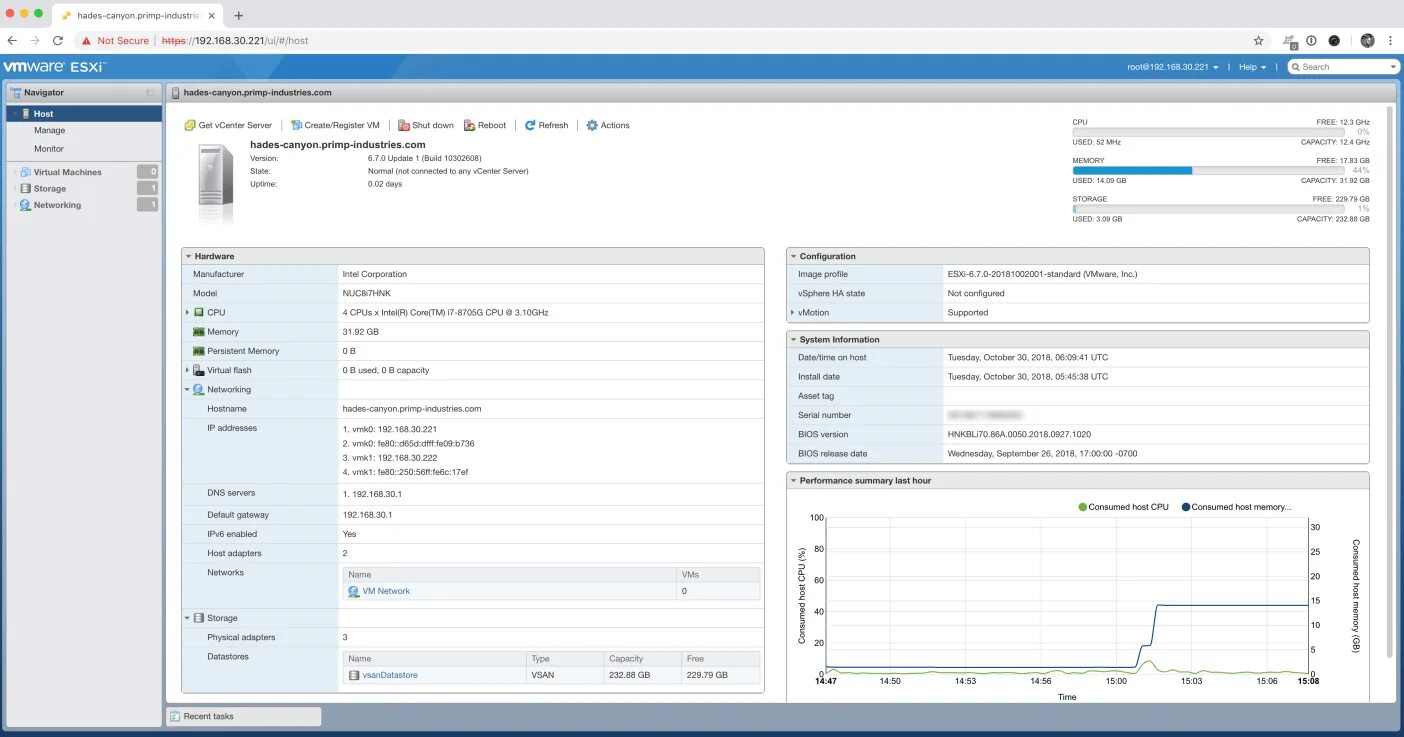Expand the vMotion row
This screenshot has width=1404, height=737.
point(792,312)
